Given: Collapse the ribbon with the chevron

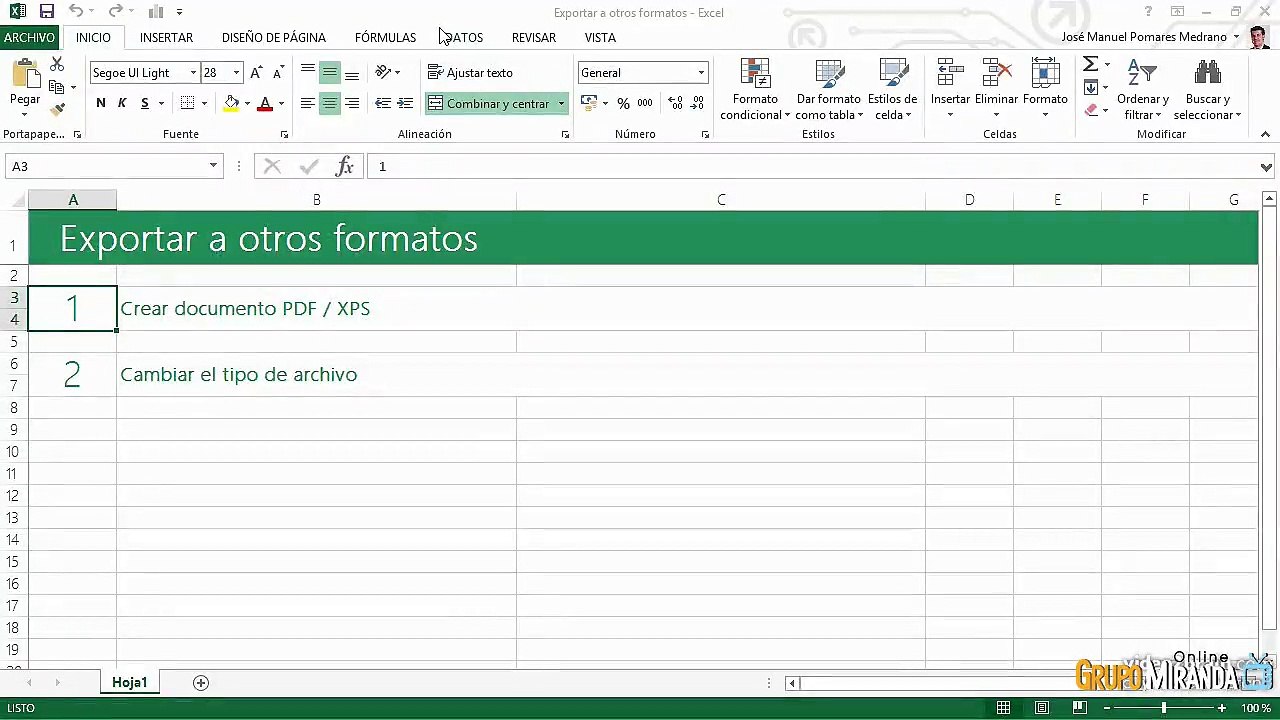Looking at the screenshot, I should (1265, 134).
